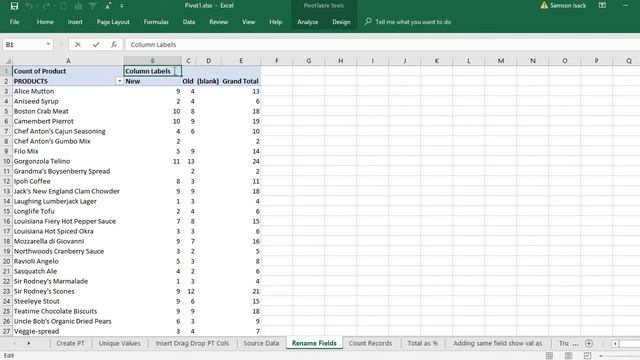Select row 10 header
This screenshot has height=360, width=640.
tap(6, 161)
